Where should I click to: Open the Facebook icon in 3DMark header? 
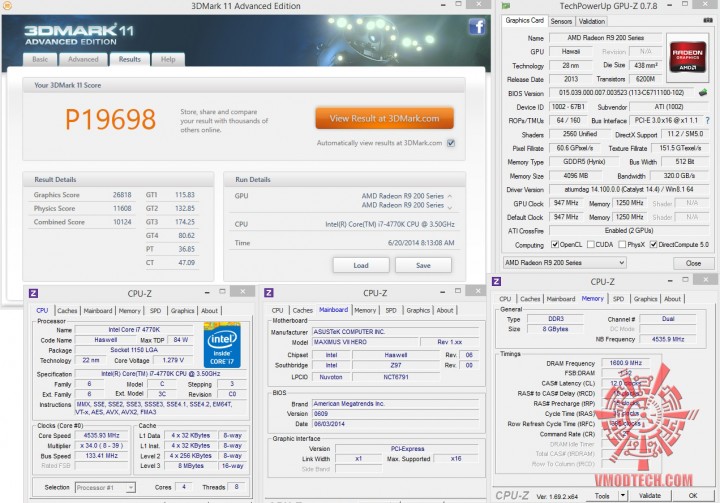pos(477,27)
